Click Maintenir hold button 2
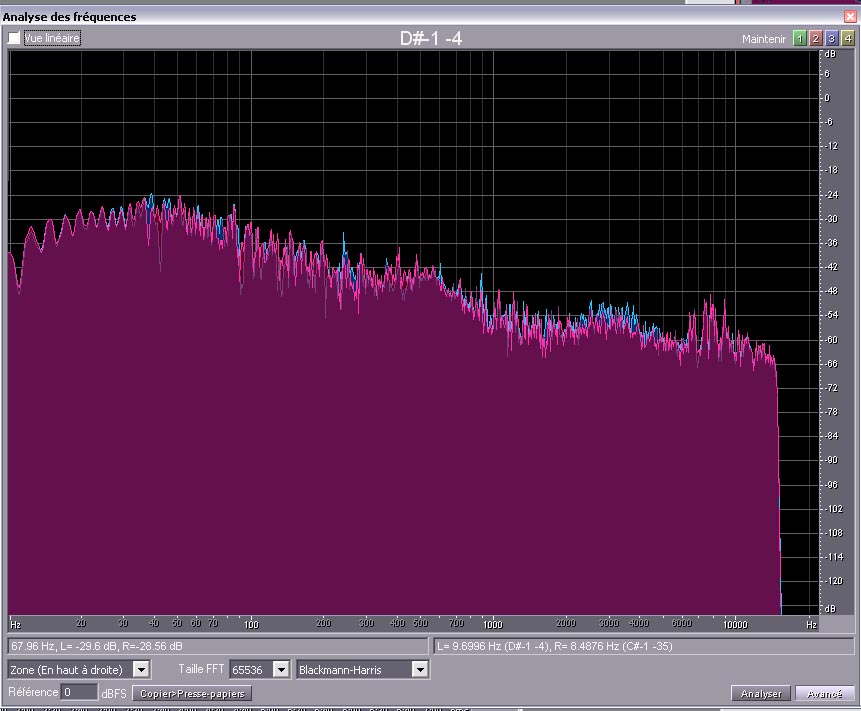 [x=815, y=38]
